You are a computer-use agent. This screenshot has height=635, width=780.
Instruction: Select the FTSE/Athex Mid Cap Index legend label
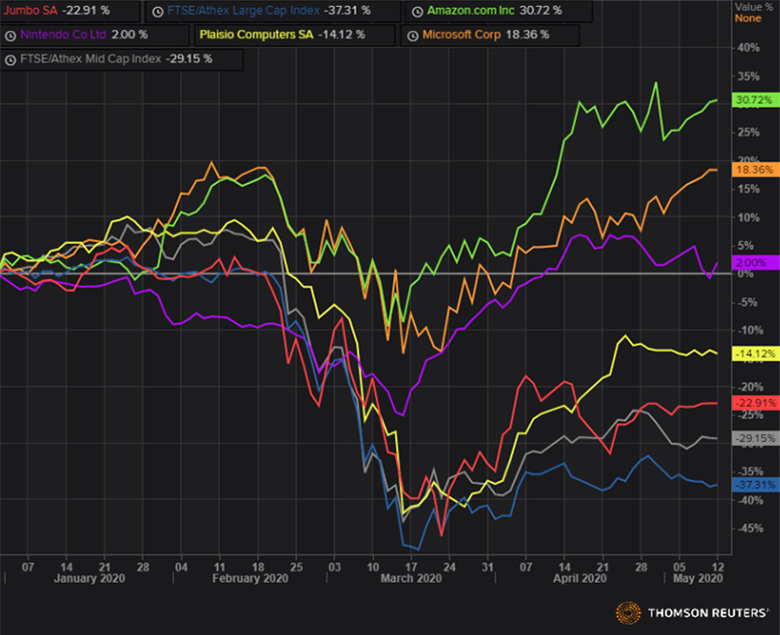[x=91, y=59]
